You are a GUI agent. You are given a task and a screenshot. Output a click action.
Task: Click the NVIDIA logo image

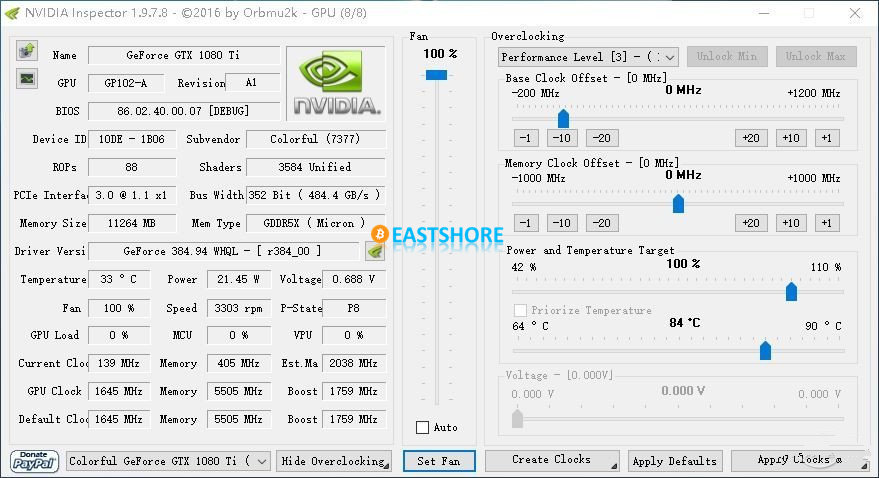pos(336,83)
